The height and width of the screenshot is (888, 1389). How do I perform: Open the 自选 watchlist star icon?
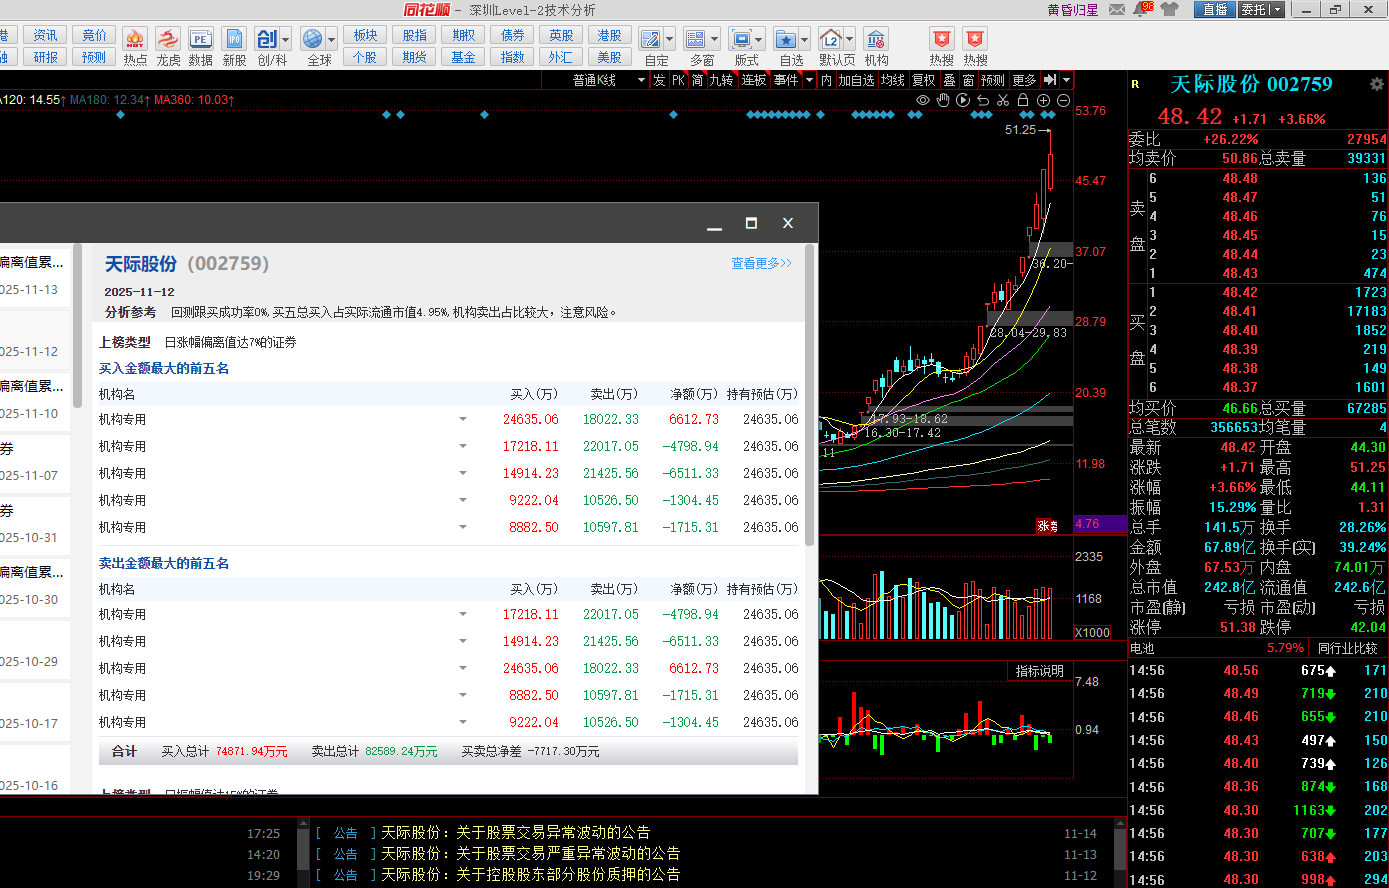[786, 40]
